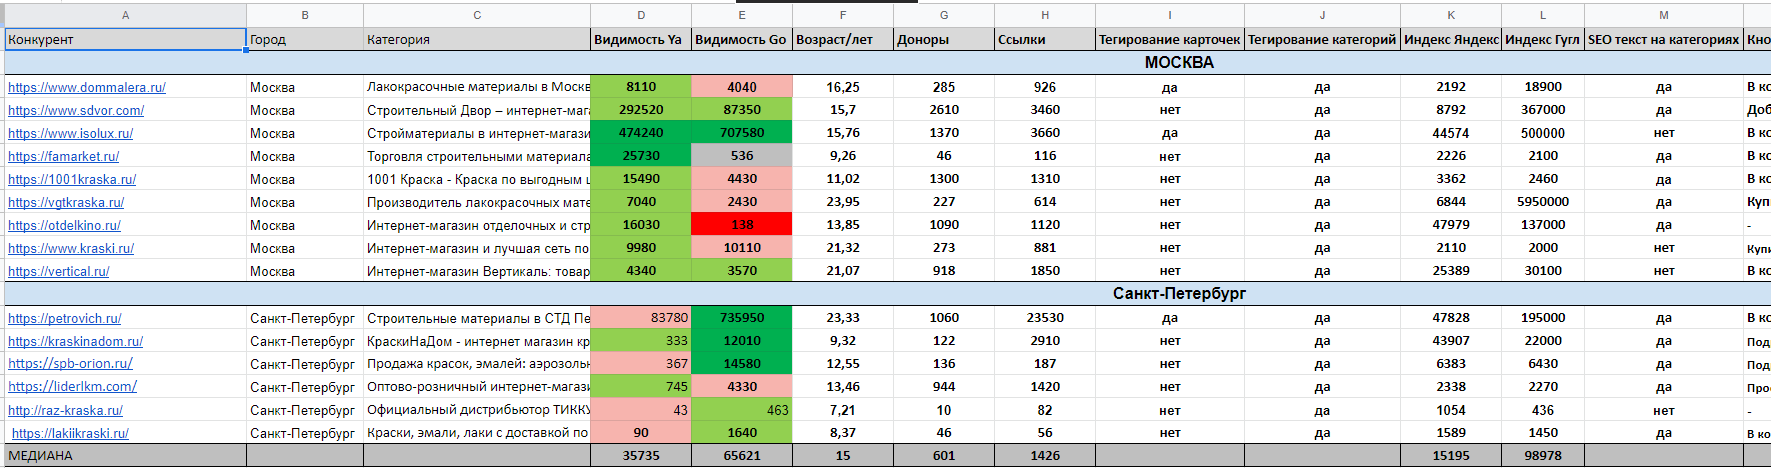Open the https://1001kraska.ru/ link
The width and height of the screenshot is (1771, 468).
tap(72, 179)
